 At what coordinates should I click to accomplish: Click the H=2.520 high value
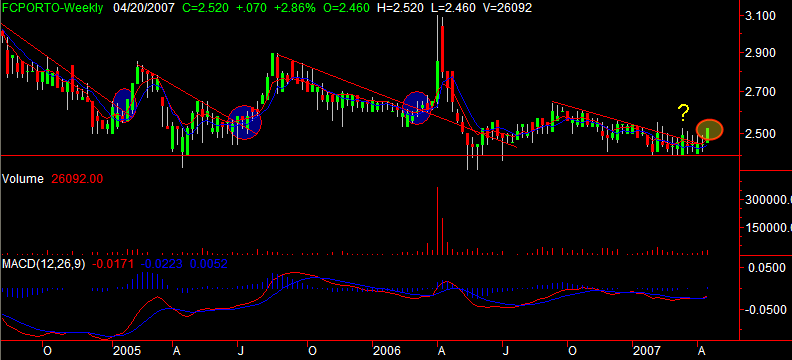pos(400,8)
